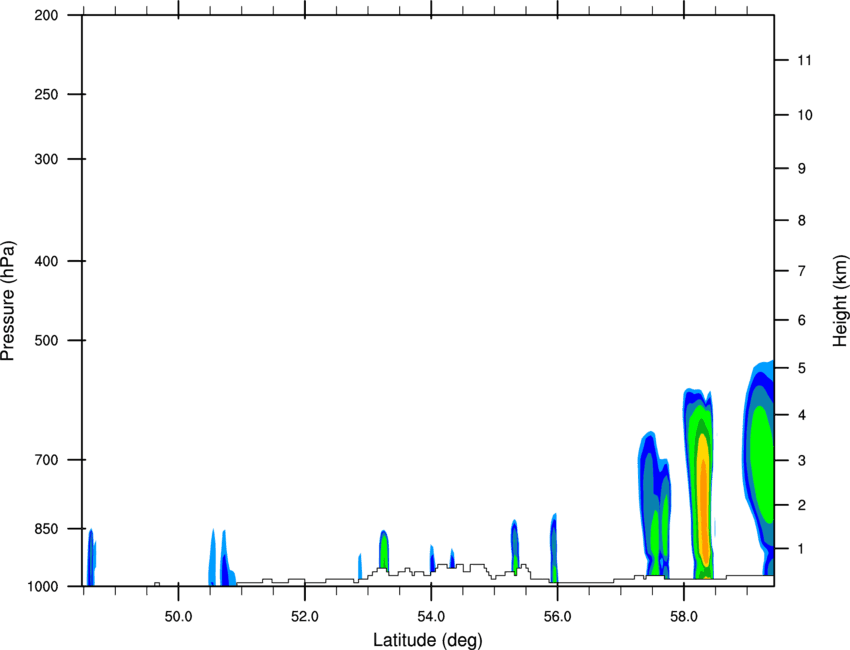This screenshot has width=850, height=650.
Task: Click the 10 km height label
Action: (x=804, y=115)
